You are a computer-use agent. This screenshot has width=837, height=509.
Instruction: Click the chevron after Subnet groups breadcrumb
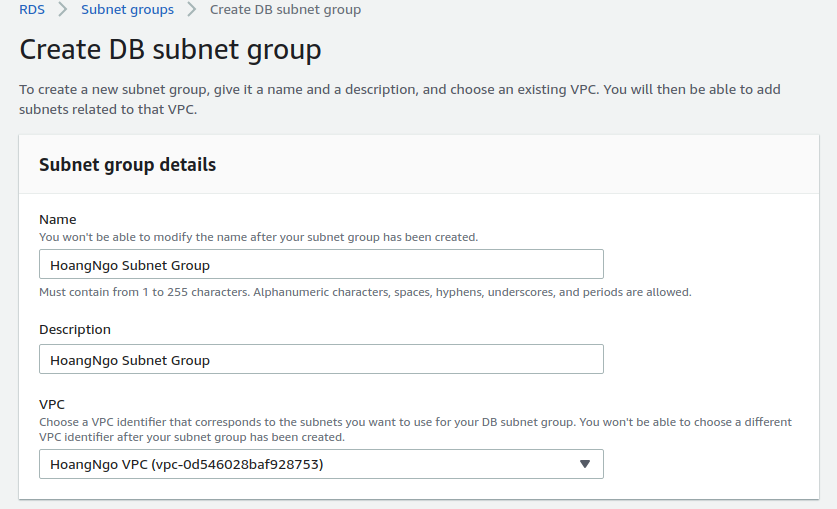coord(192,10)
